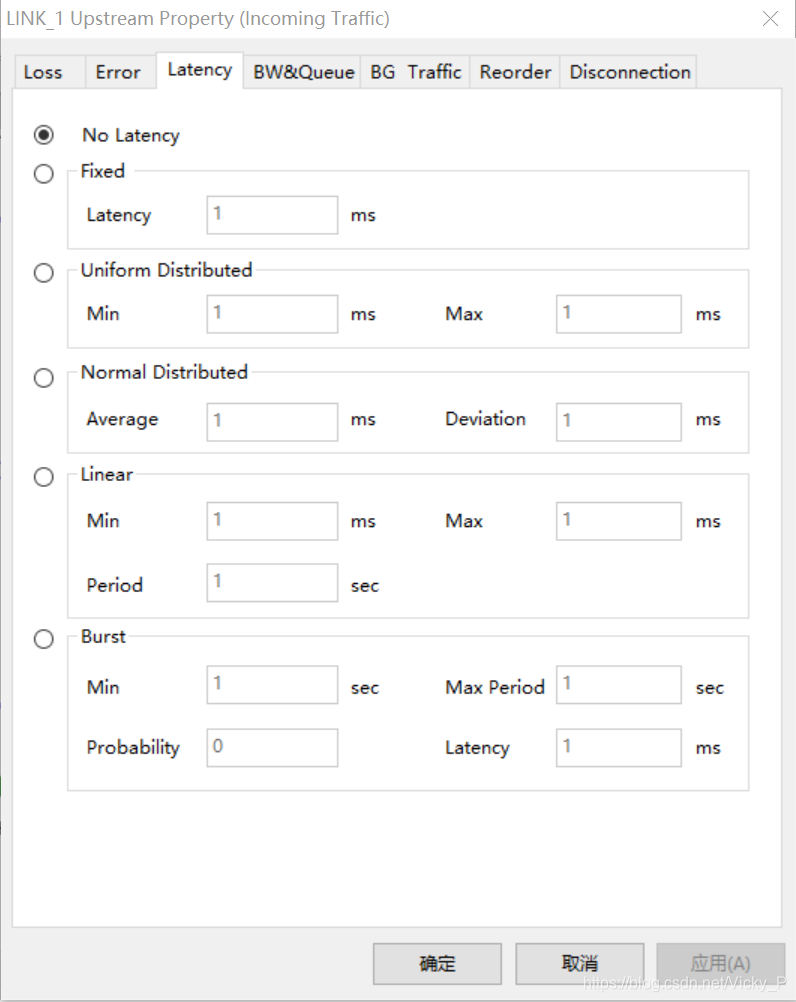Click the 'Max Period' label
796x1002 pixels.
(495, 688)
